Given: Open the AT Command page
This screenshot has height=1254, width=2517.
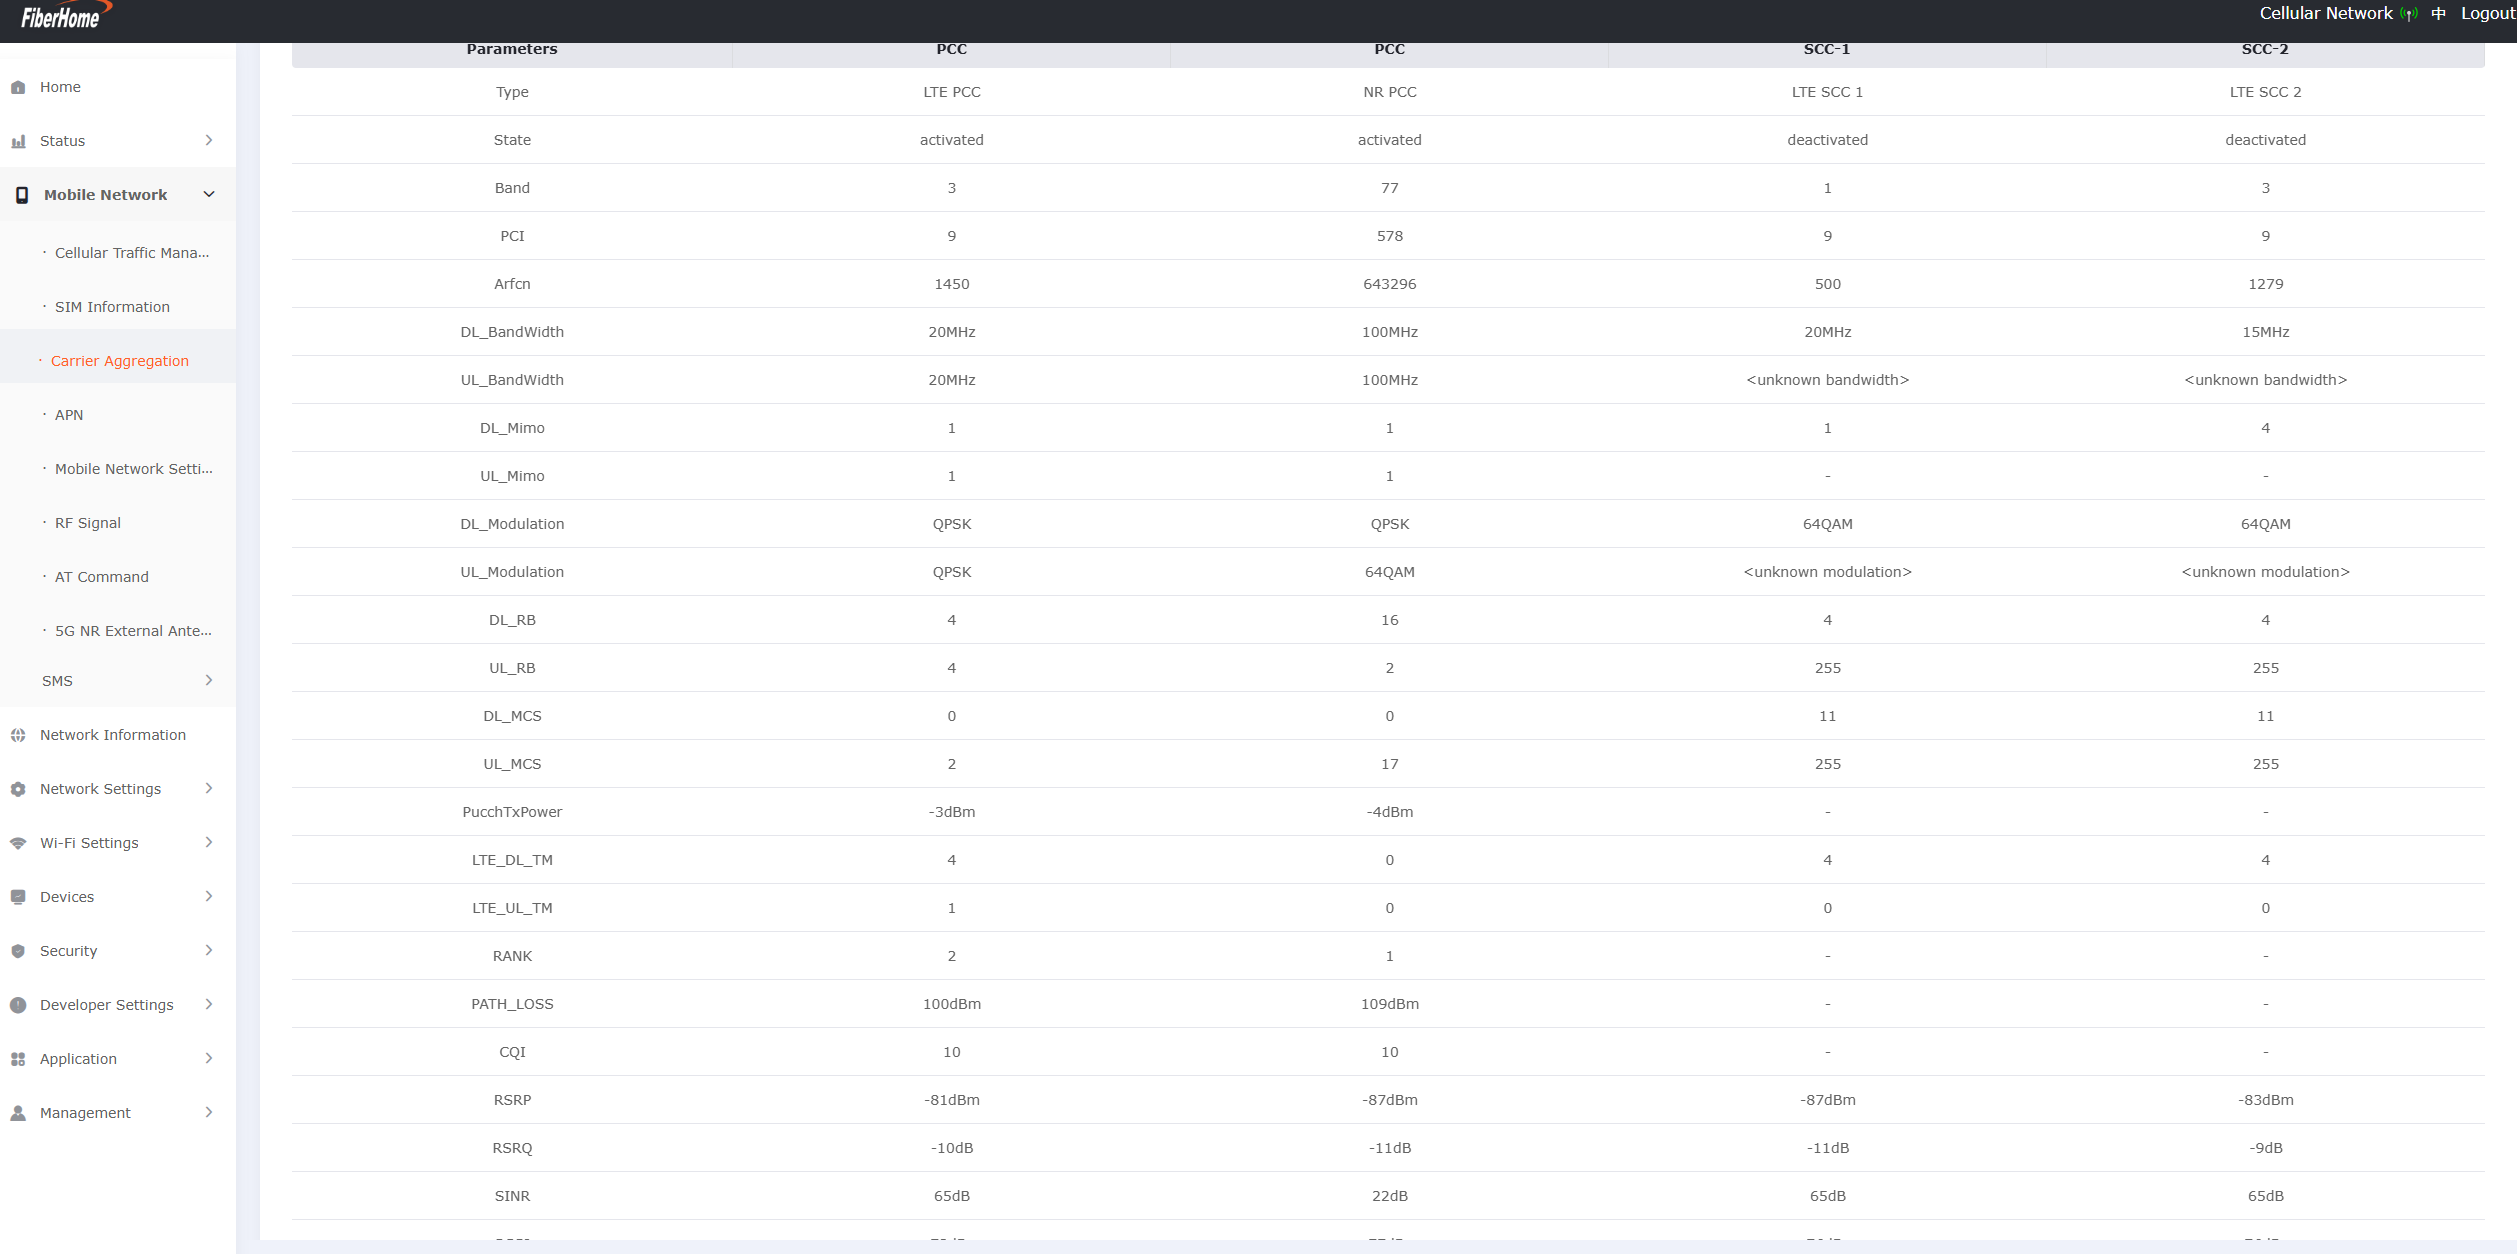Looking at the screenshot, I should [x=101, y=577].
